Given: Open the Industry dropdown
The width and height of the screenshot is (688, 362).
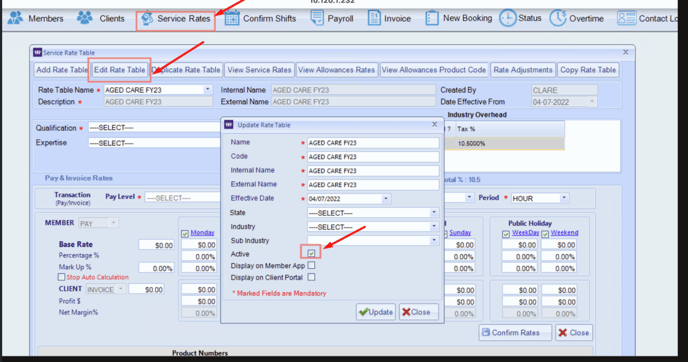Looking at the screenshot, I should coord(434,226).
